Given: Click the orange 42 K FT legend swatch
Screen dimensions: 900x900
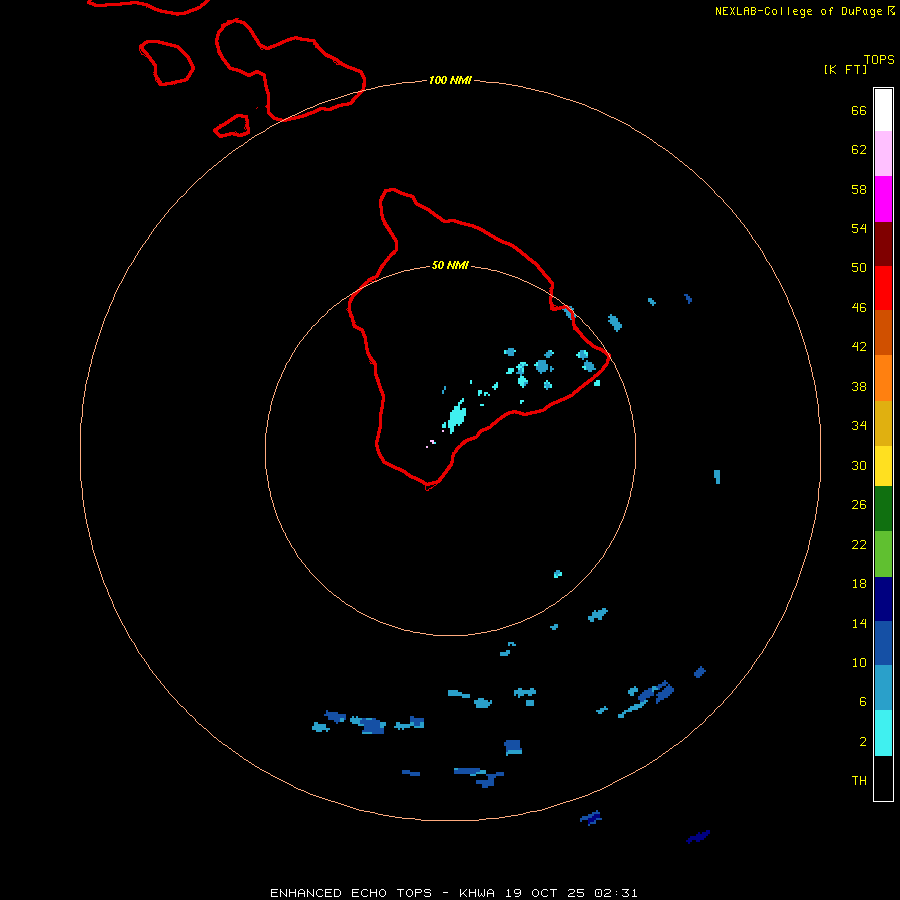Looking at the screenshot, I should [883, 378].
